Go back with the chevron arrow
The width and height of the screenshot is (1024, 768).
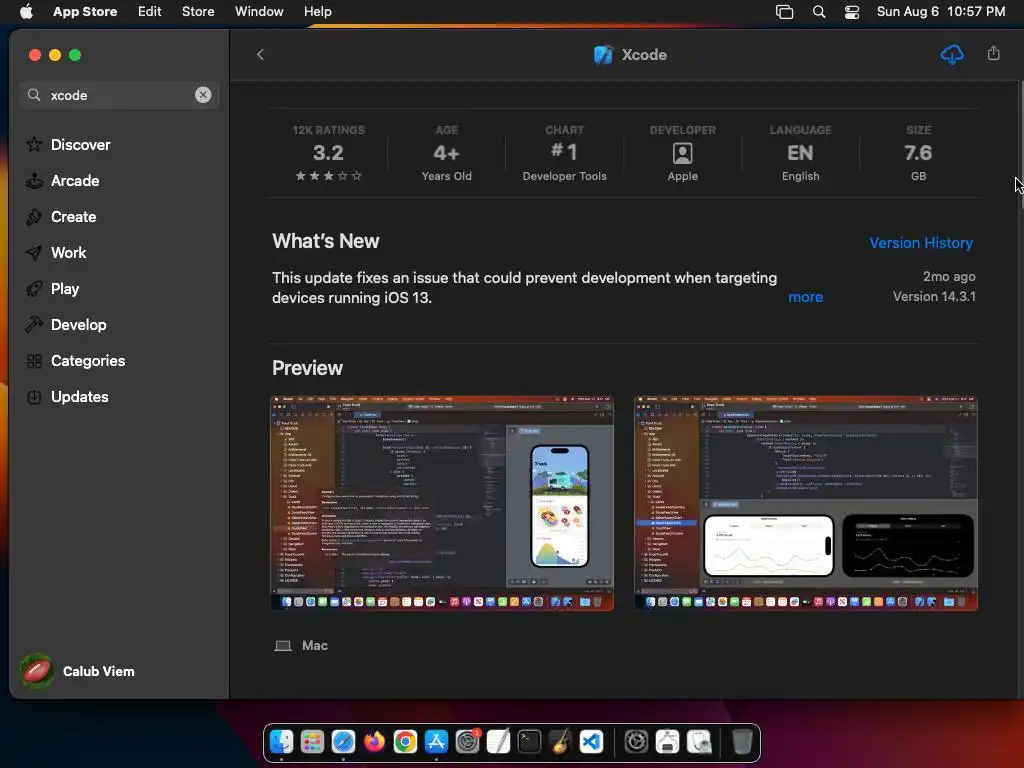click(260, 55)
